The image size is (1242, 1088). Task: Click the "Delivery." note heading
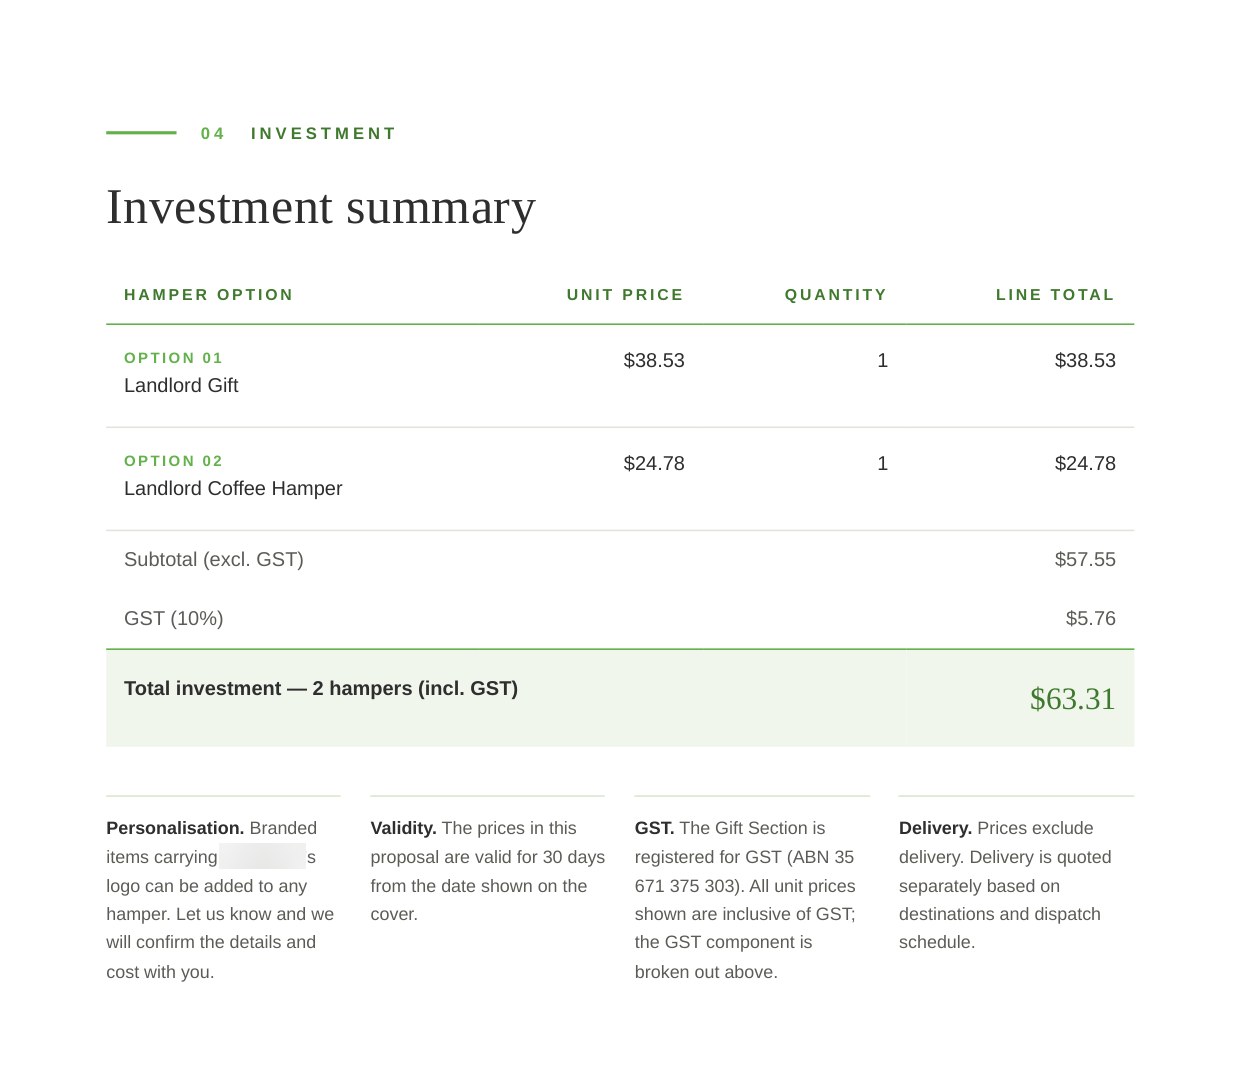click(x=935, y=828)
